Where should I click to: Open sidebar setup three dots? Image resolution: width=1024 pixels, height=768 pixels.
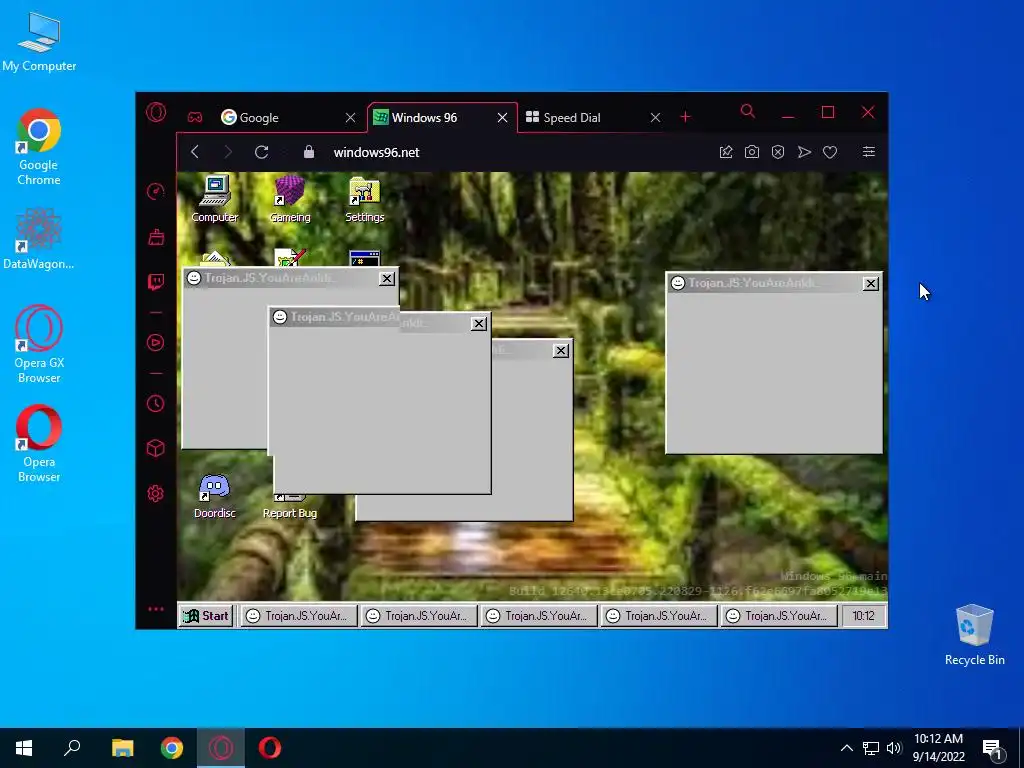pyautogui.click(x=155, y=609)
